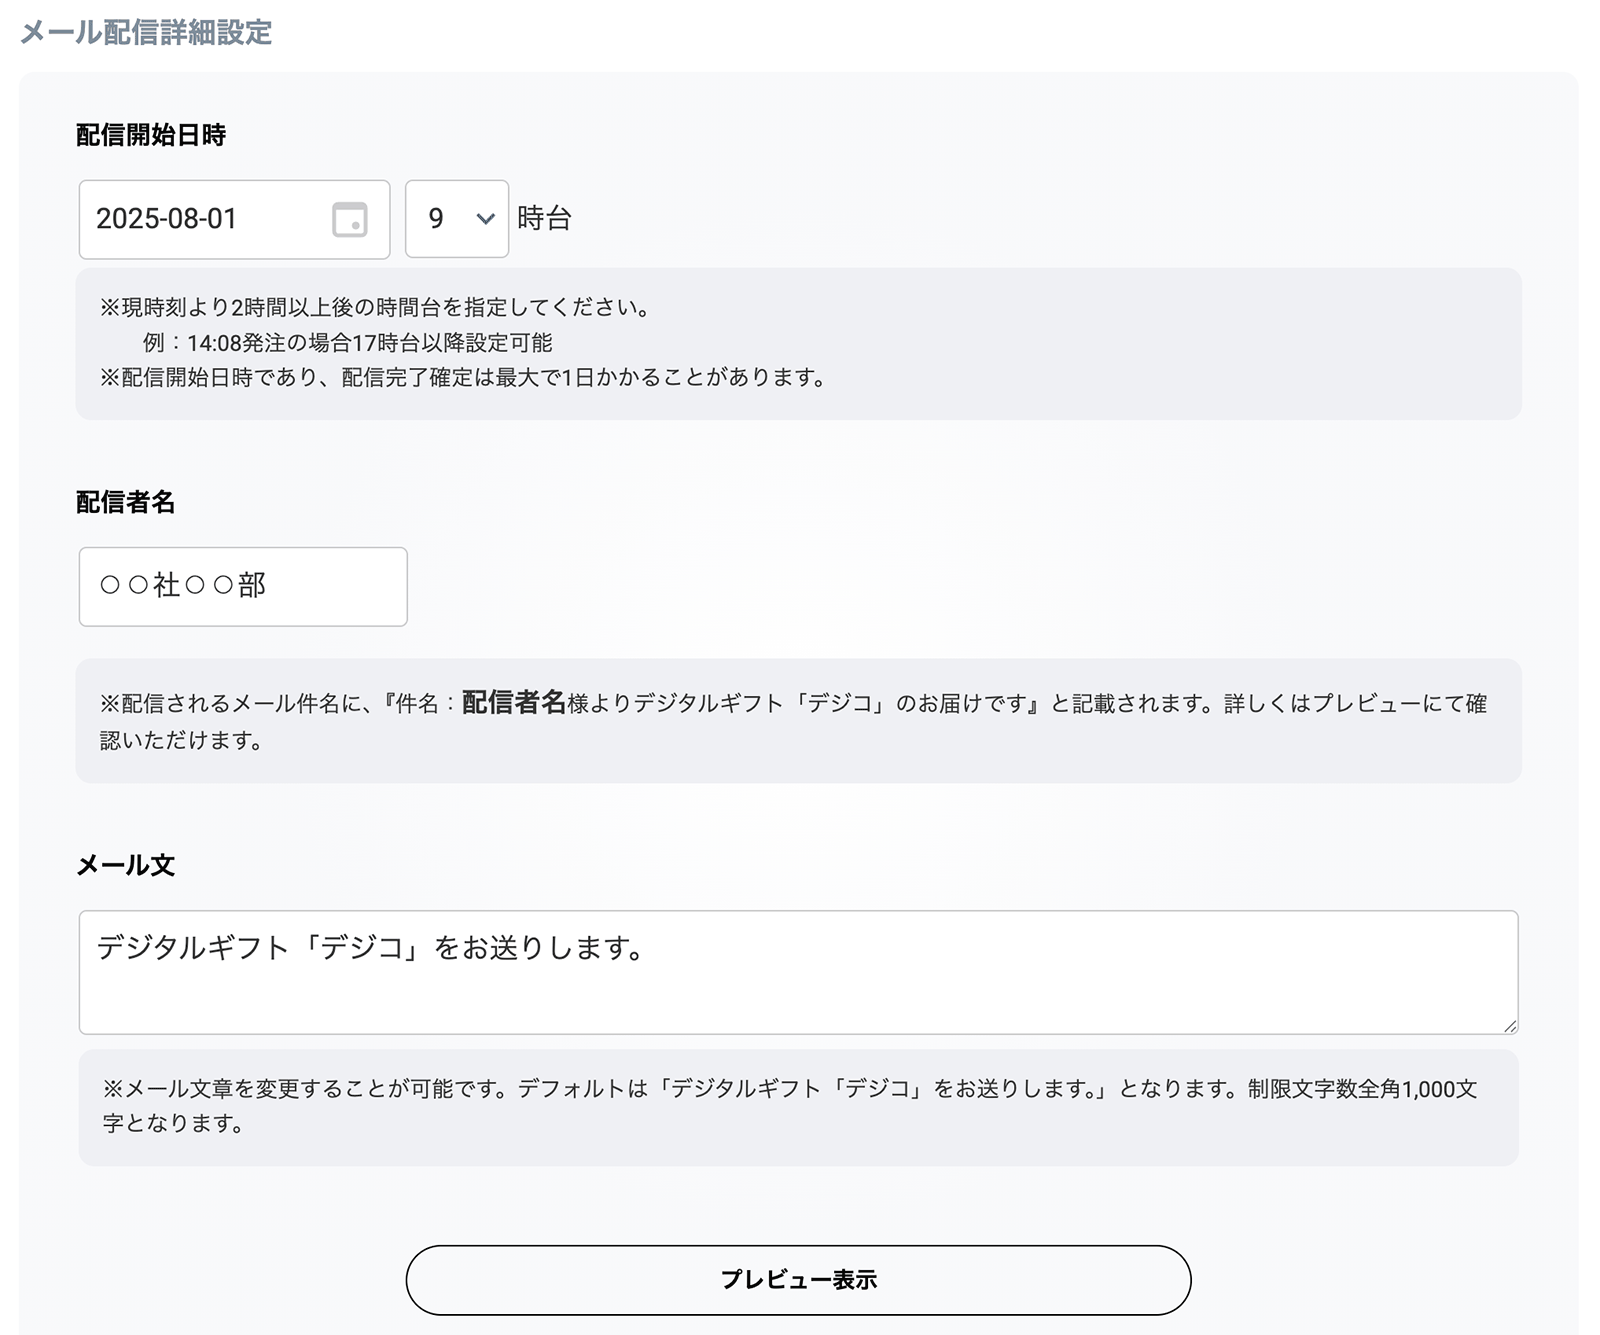Click example line 14:08発注の場合17時台以降設定可能

[x=347, y=343]
